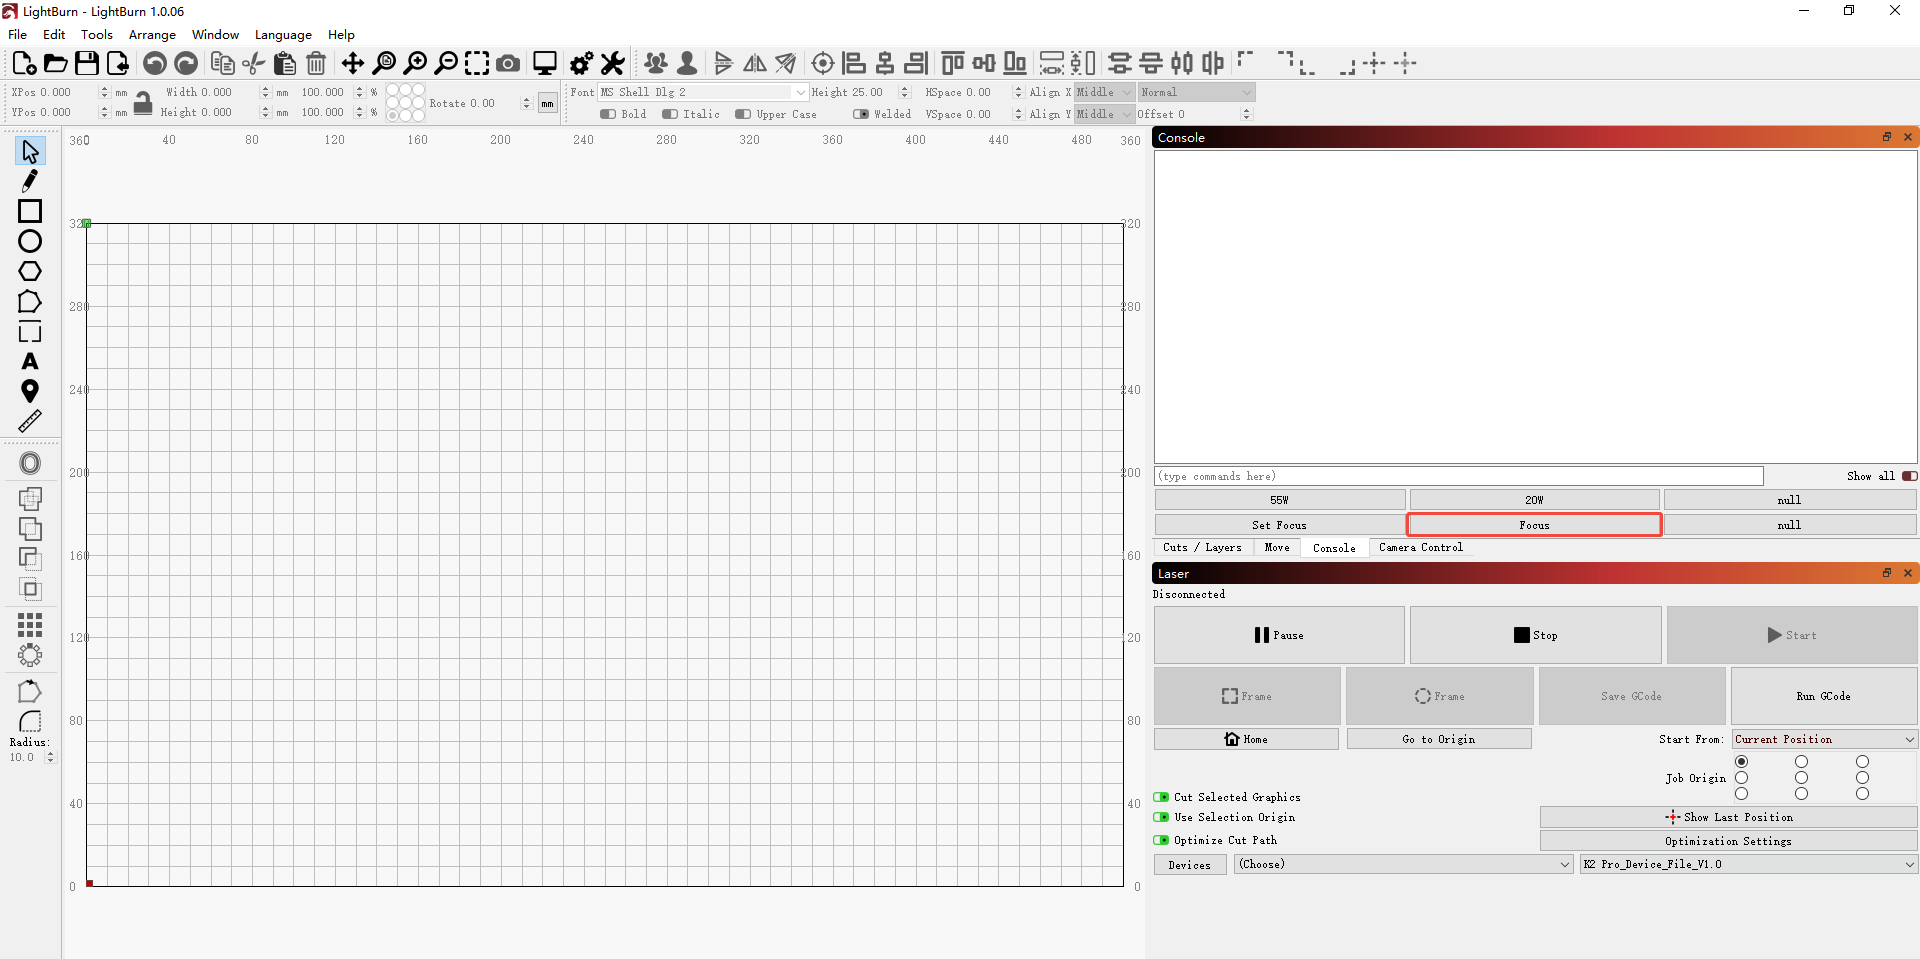Image resolution: width=1920 pixels, height=959 pixels.
Task: Click Zoom to Frame Selection icon
Action: point(477,64)
